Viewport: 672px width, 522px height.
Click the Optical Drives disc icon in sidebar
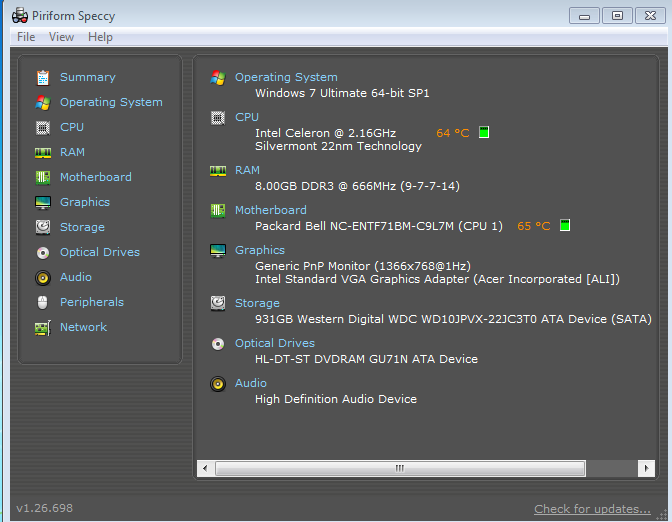43,252
